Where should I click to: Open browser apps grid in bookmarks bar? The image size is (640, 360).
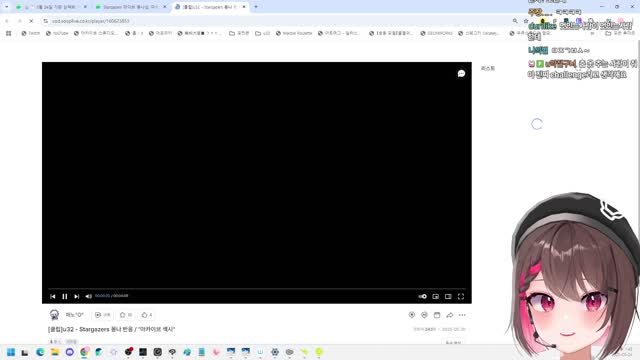9,33
